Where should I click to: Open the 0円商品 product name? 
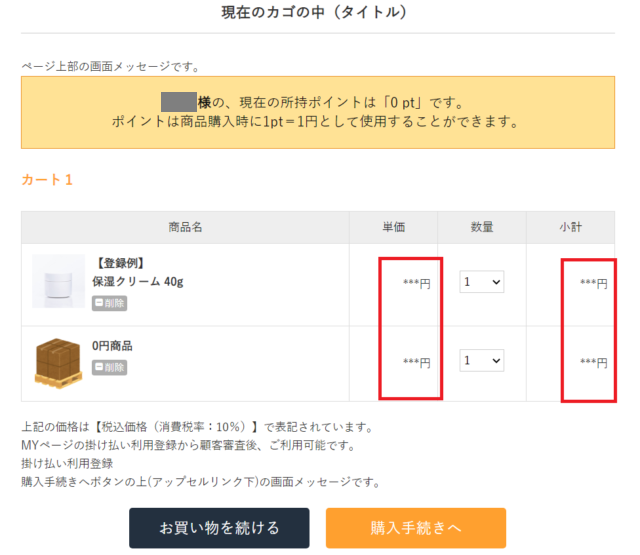point(112,346)
